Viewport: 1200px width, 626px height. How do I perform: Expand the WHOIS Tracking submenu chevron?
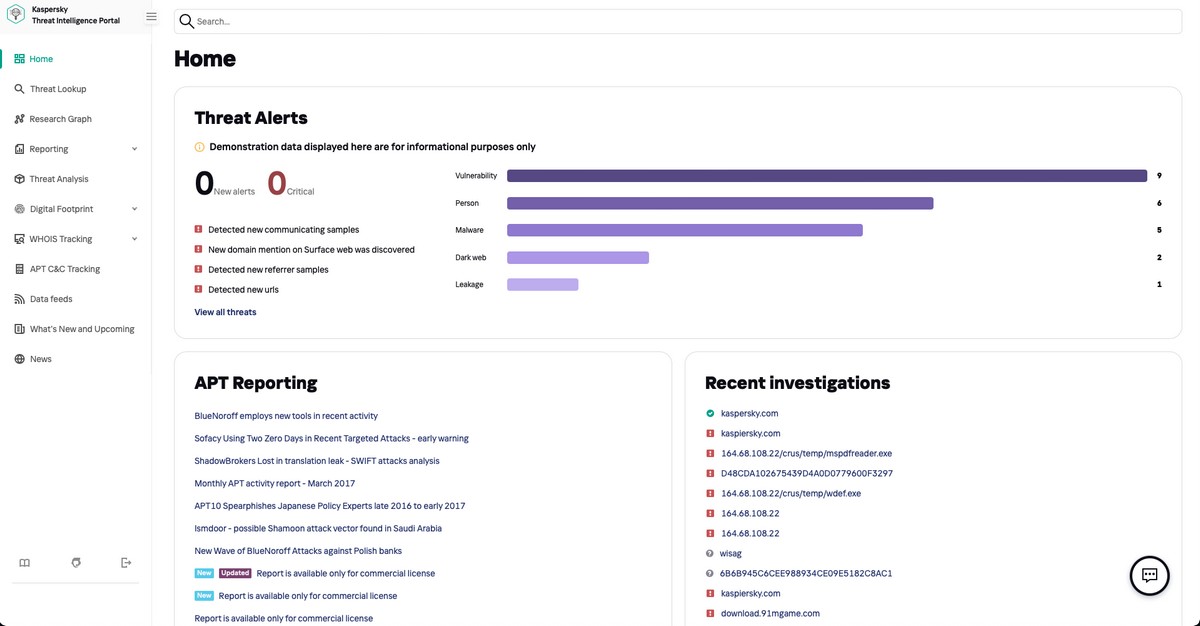135,239
